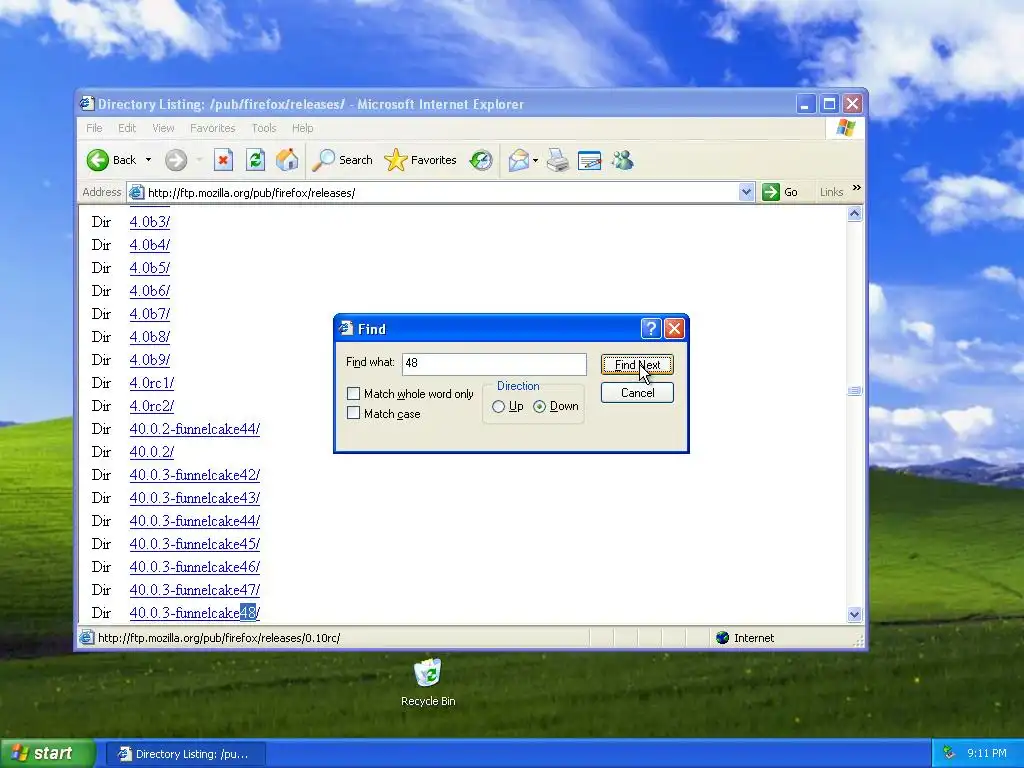The width and height of the screenshot is (1024, 768).
Task: Close the Find dialog with X
Action: pos(674,328)
